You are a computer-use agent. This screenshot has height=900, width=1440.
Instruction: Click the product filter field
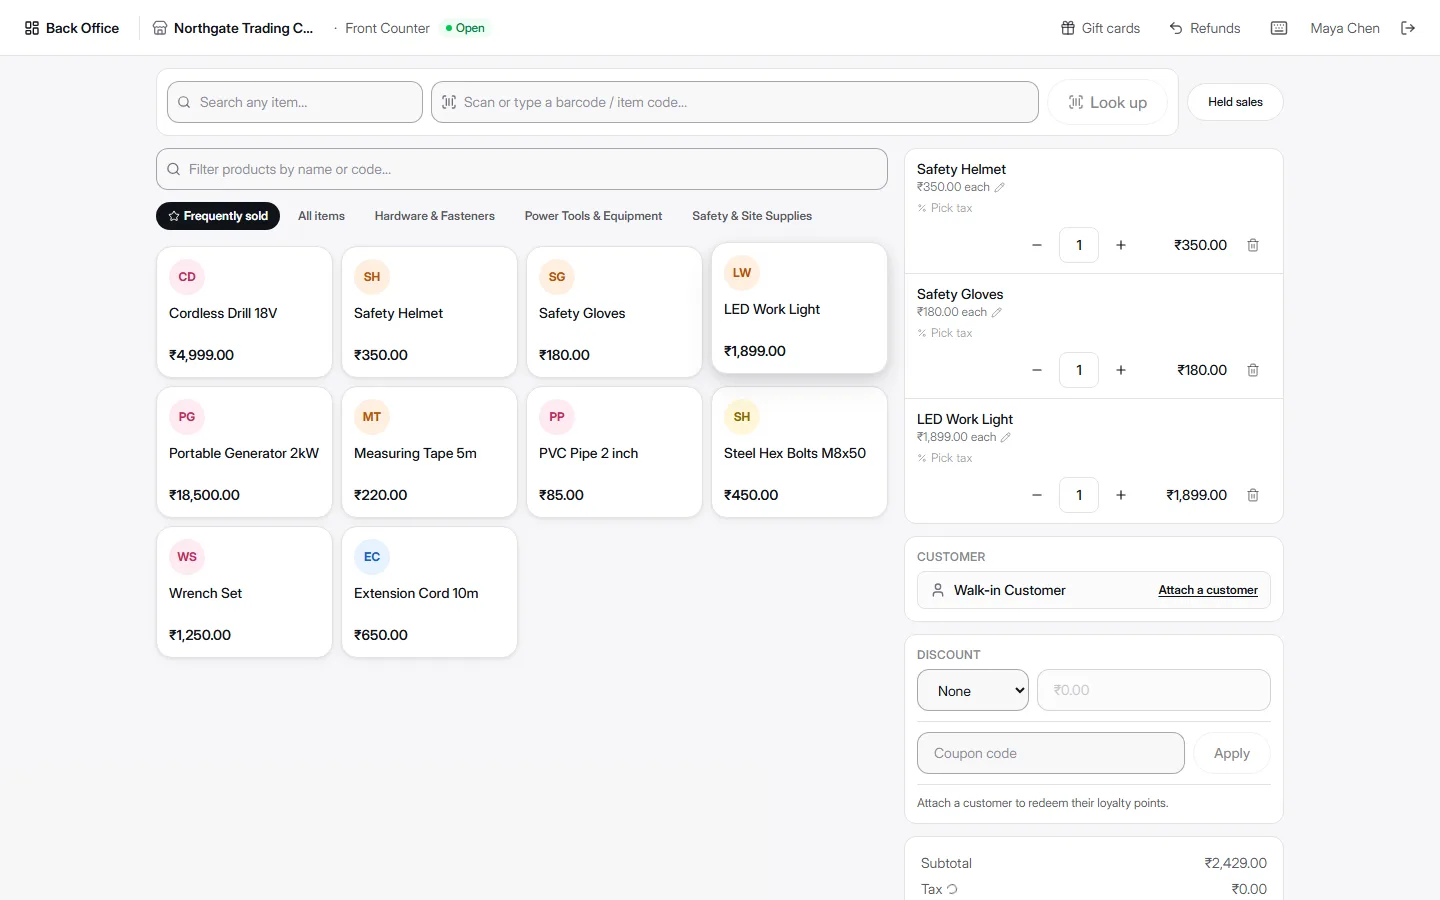pyautogui.click(x=522, y=169)
